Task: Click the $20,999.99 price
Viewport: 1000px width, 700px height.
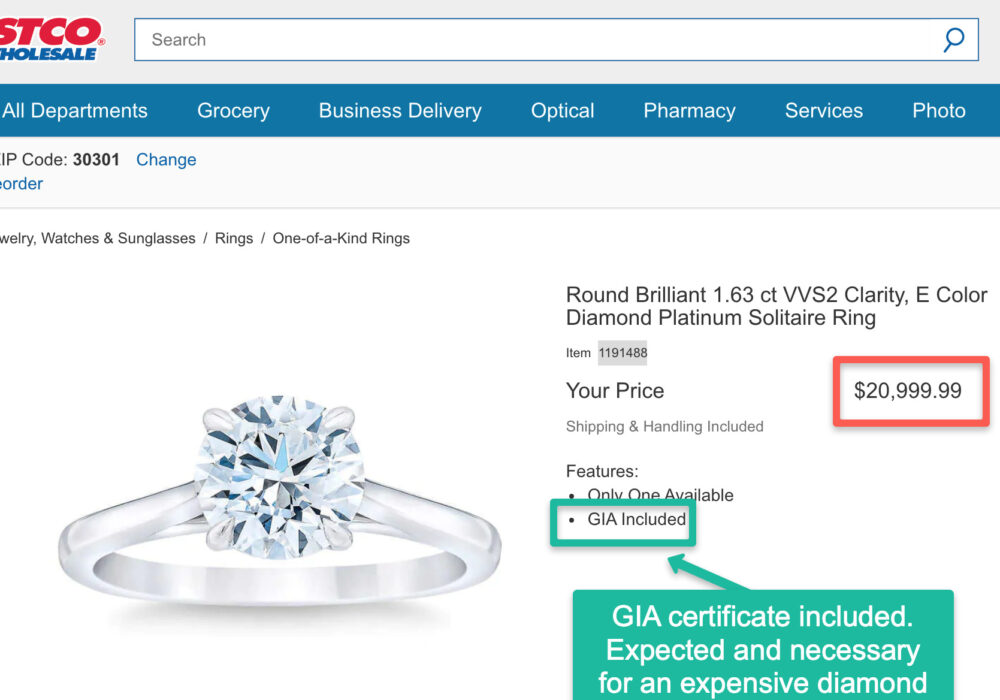Action: [907, 391]
